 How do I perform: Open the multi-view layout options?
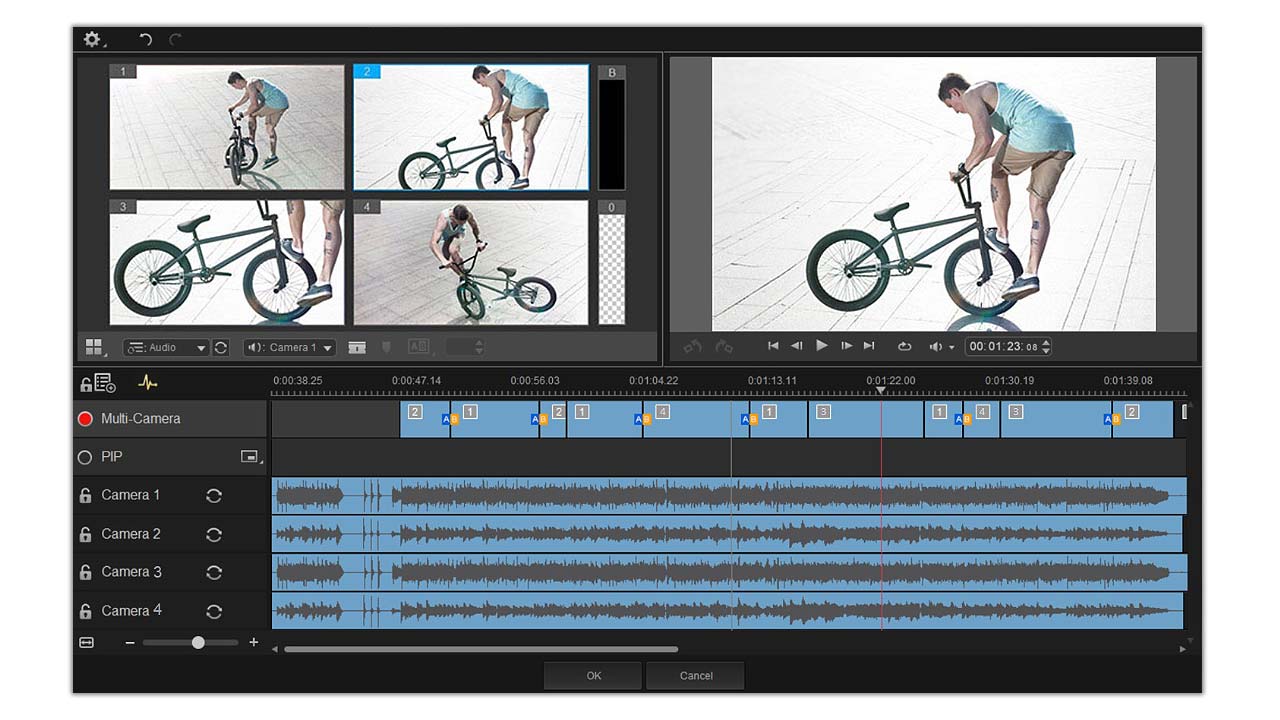pos(95,347)
